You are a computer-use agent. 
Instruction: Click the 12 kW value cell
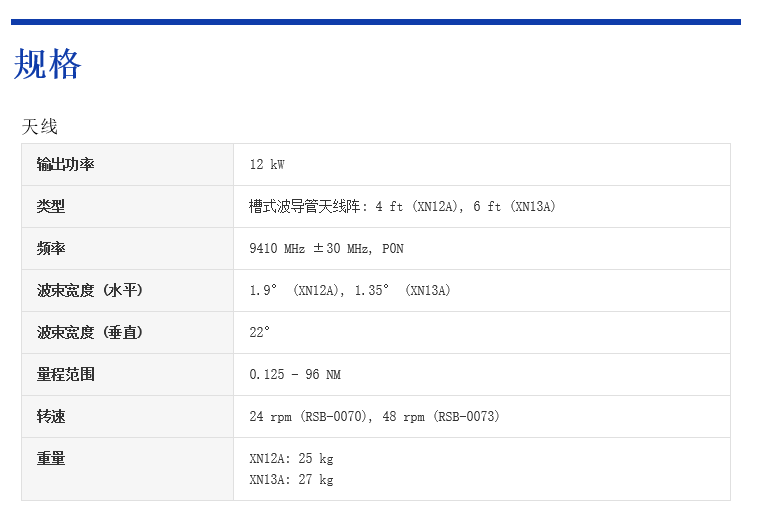267,165
